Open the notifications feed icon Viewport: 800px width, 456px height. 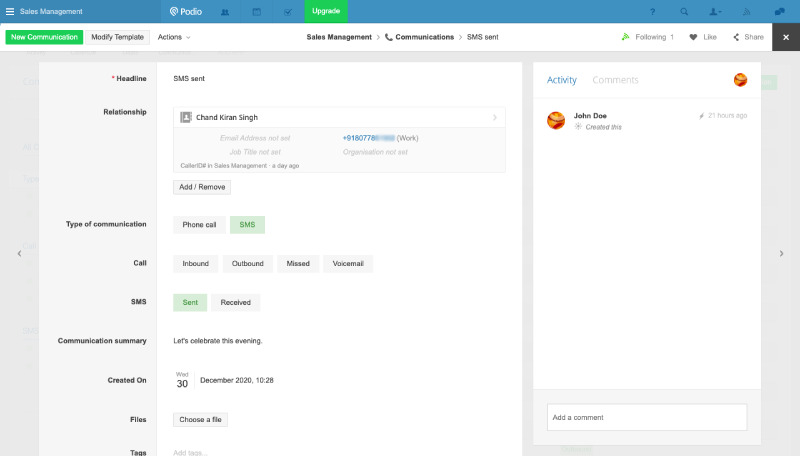(747, 11)
